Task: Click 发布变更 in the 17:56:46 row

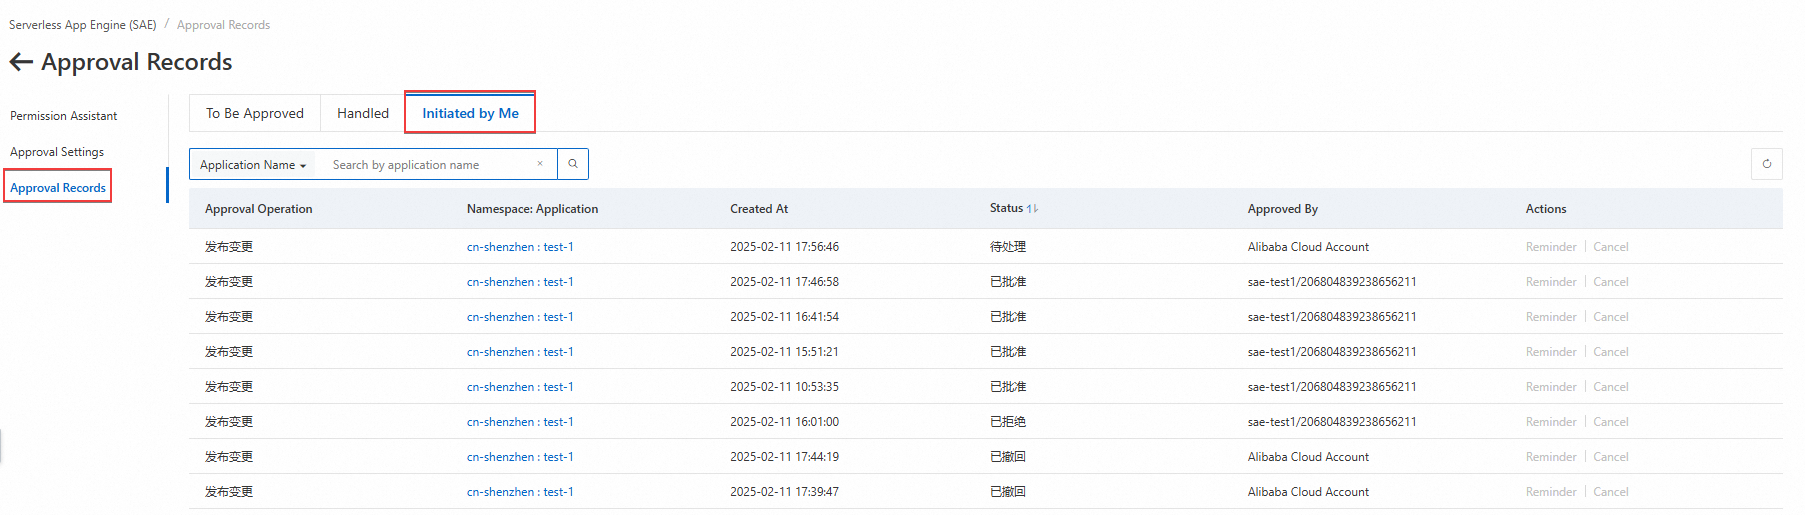Action: (x=229, y=247)
